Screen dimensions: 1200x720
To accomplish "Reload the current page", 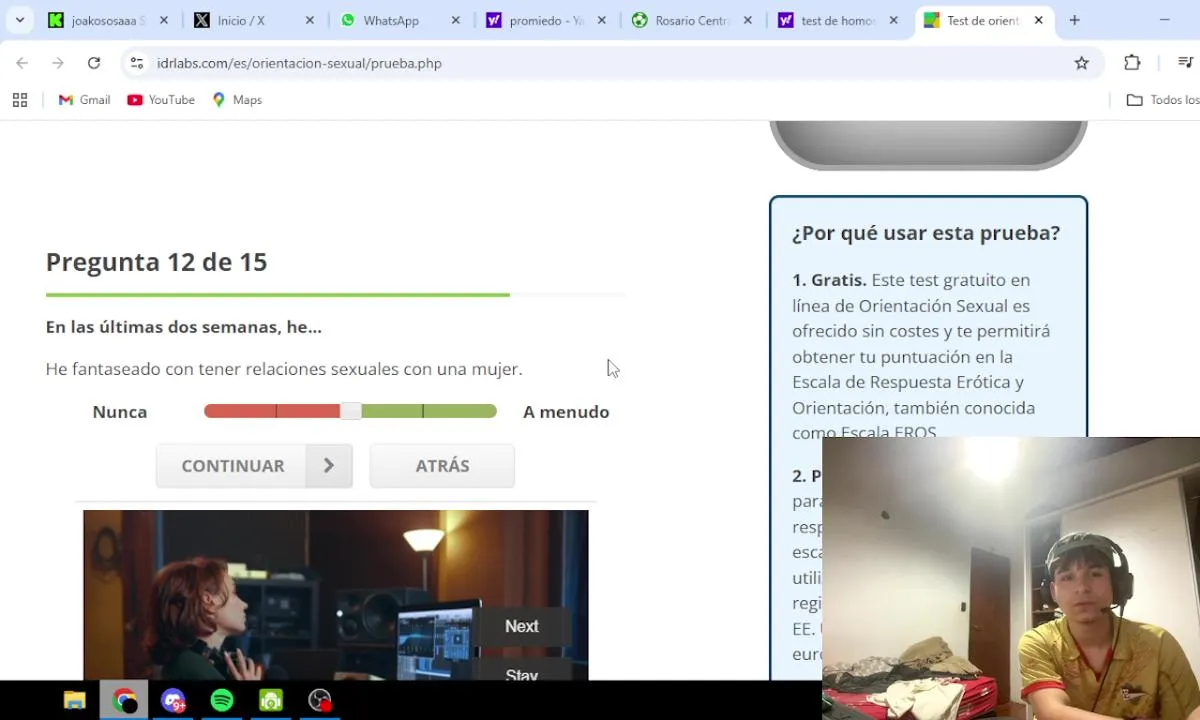I will pos(94,63).
